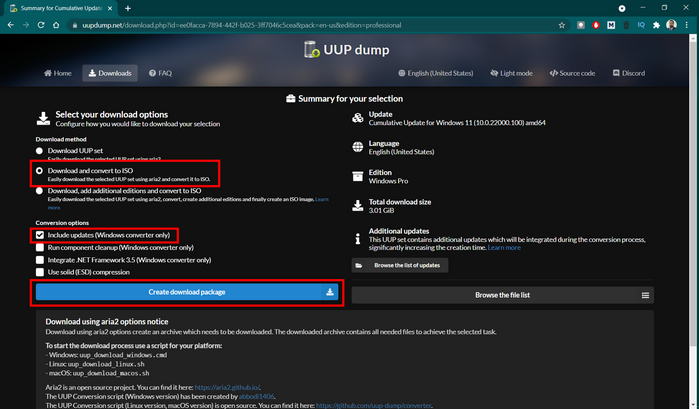The width and height of the screenshot is (699, 409).
Task: Open the github uup-dump converter link
Action: coord(374,405)
